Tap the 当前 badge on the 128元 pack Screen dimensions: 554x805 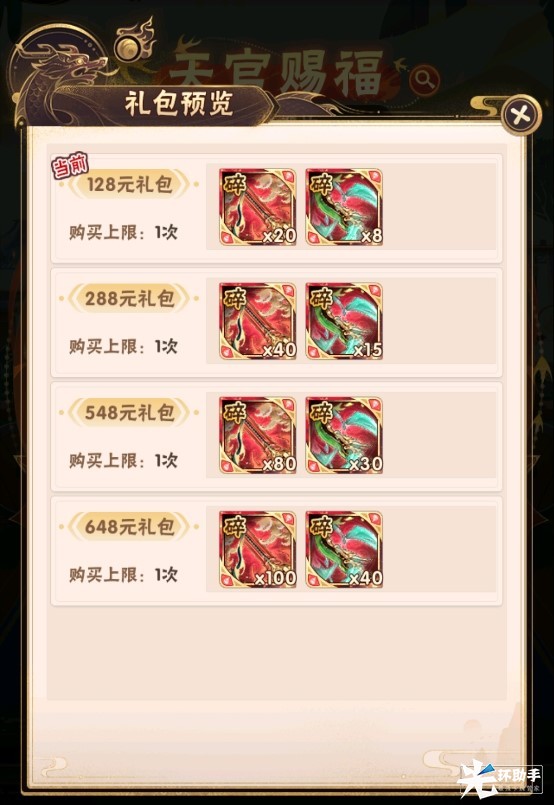(x=70, y=165)
